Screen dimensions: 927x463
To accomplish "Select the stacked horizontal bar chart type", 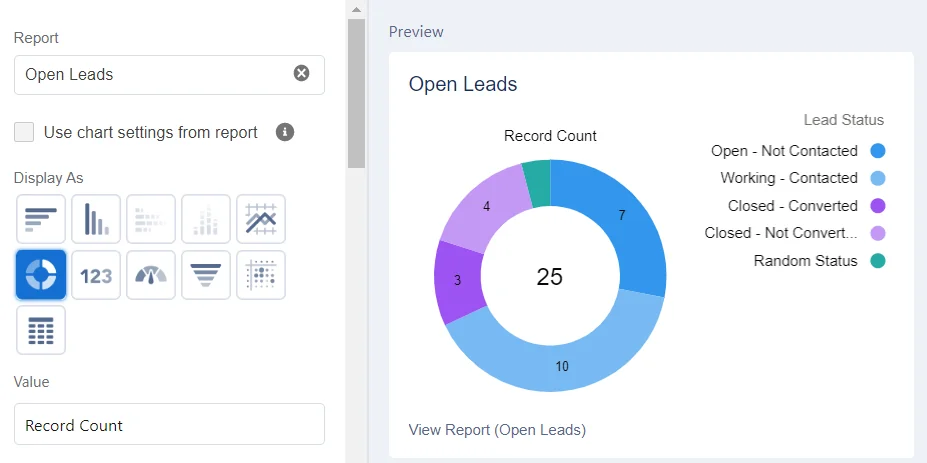I will (x=151, y=219).
